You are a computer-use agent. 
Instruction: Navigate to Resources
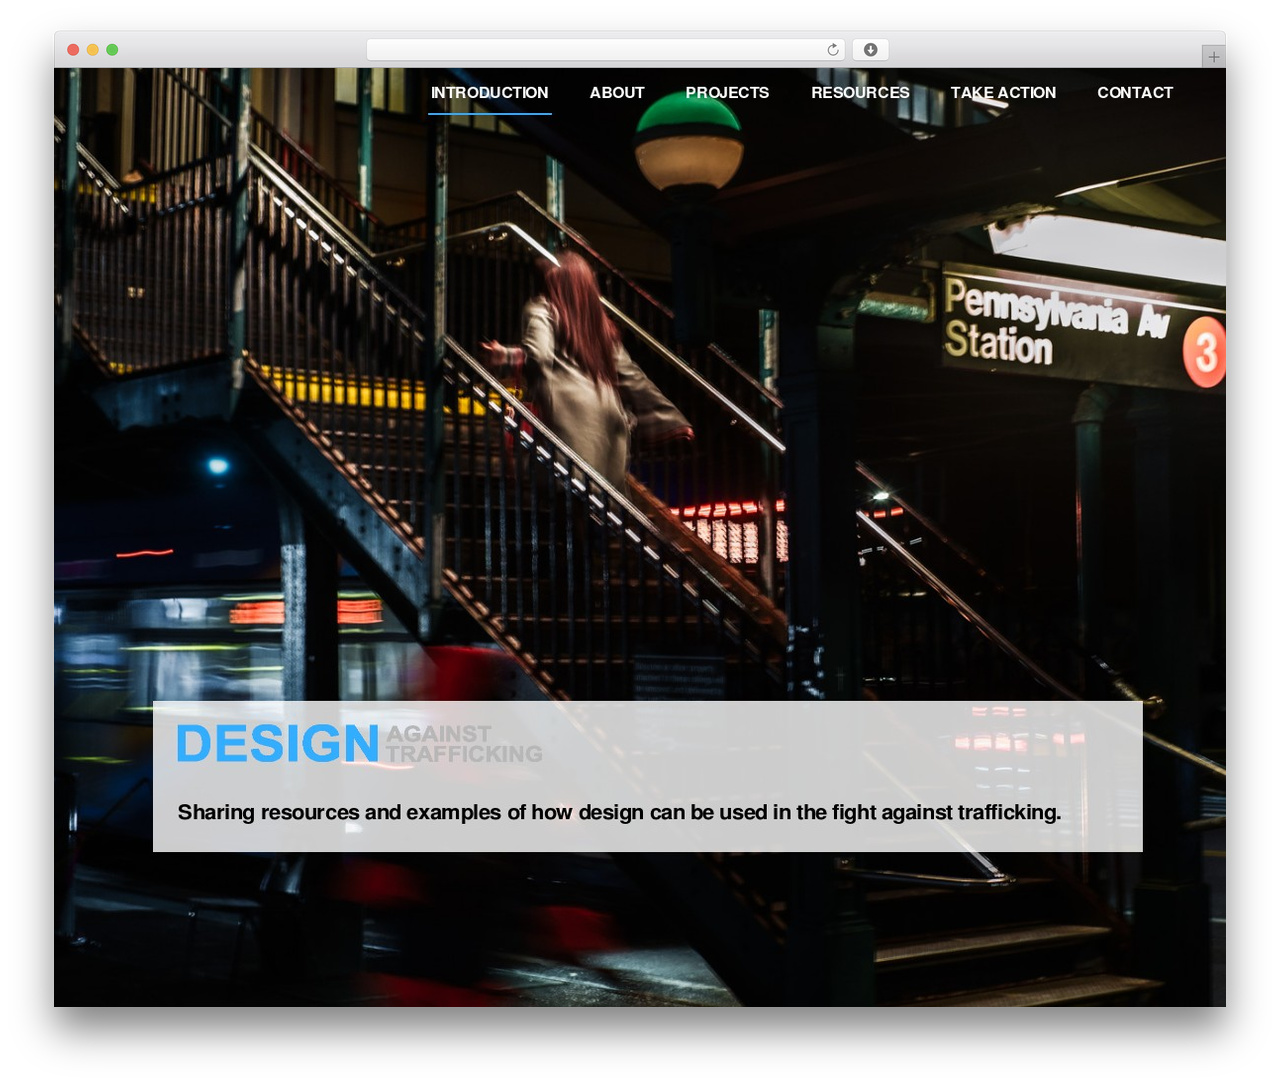(860, 92)
